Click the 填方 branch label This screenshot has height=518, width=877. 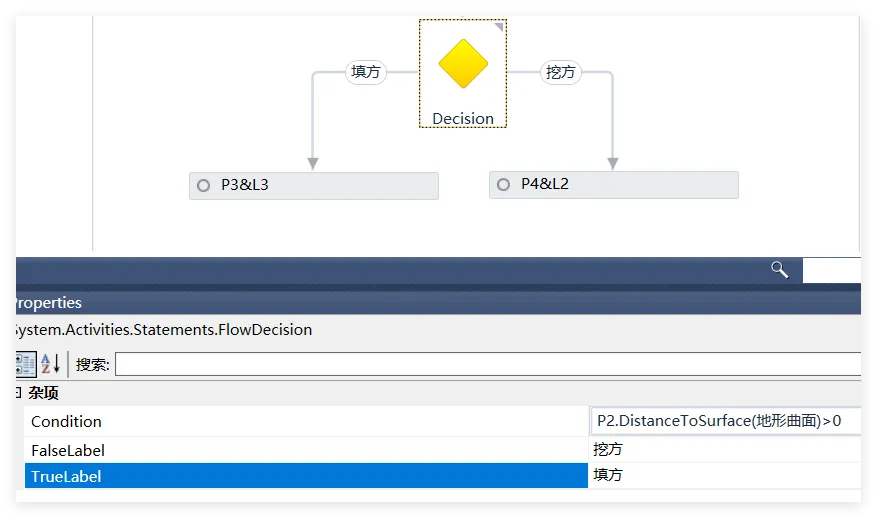pyautogui.click(x=365, y=72)
